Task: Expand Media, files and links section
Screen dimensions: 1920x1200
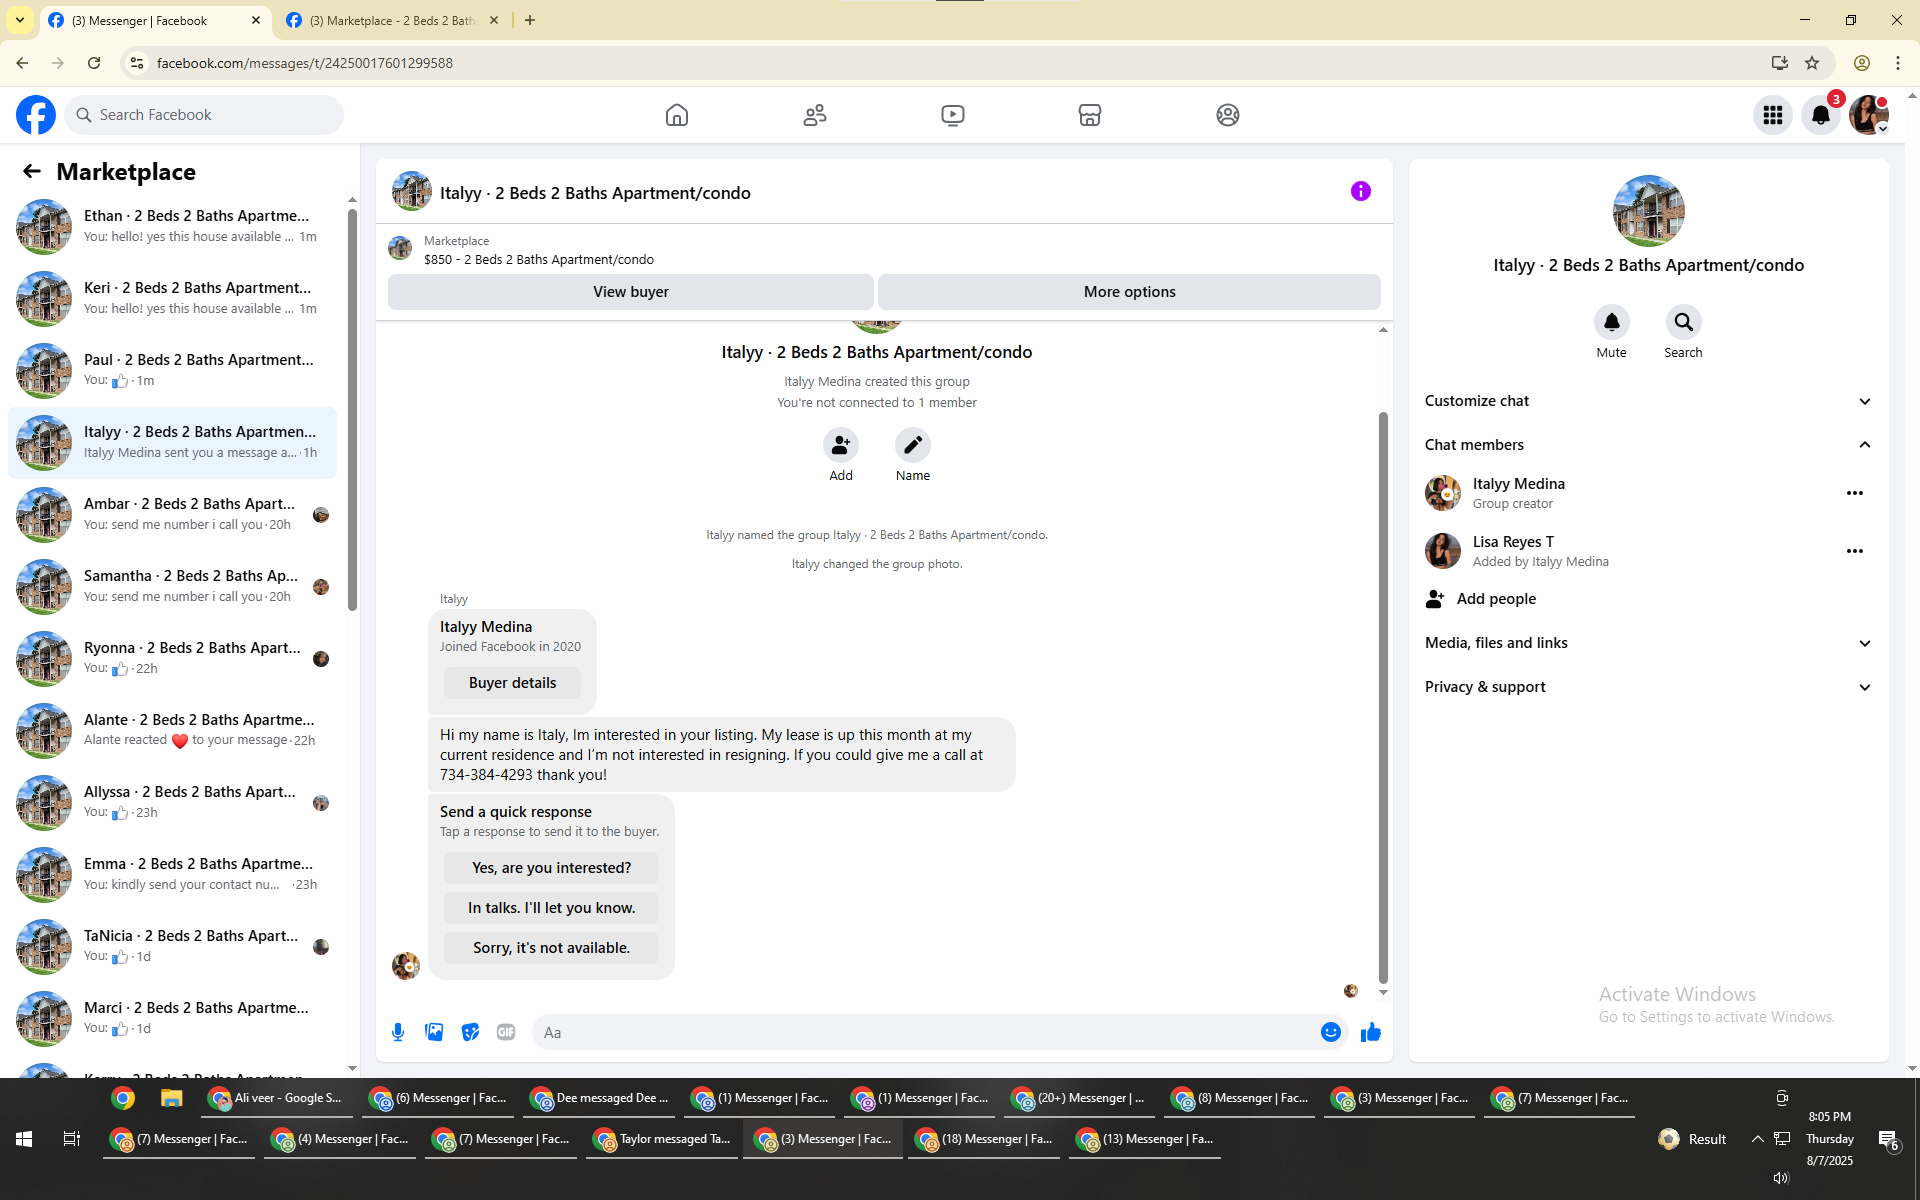Action: [1649, 643]
